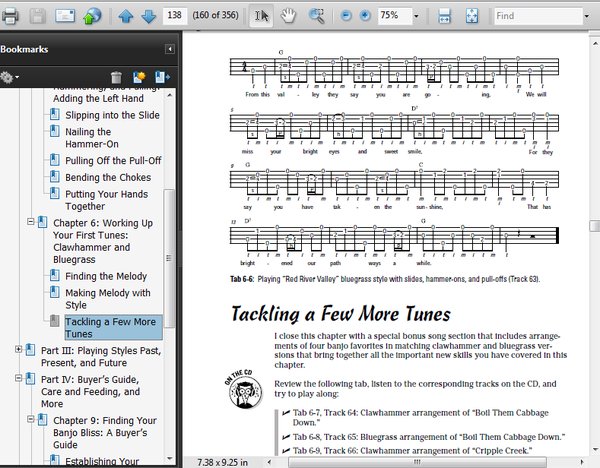Open Putting Your Hands Together bookmark
This screenshot has width=600, height=468.
click(x=106, y=200)
